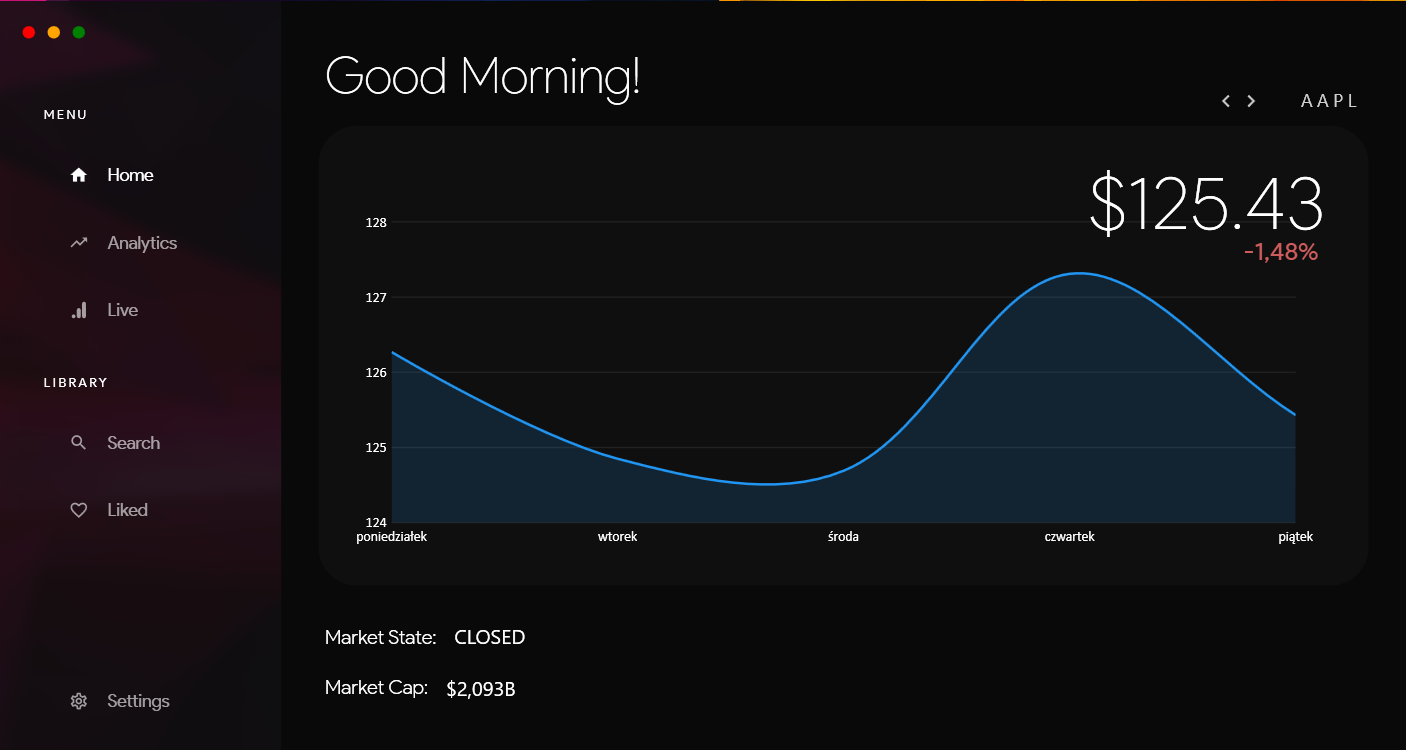
Task: Open the Home menu item
Action: pos(131,175)
